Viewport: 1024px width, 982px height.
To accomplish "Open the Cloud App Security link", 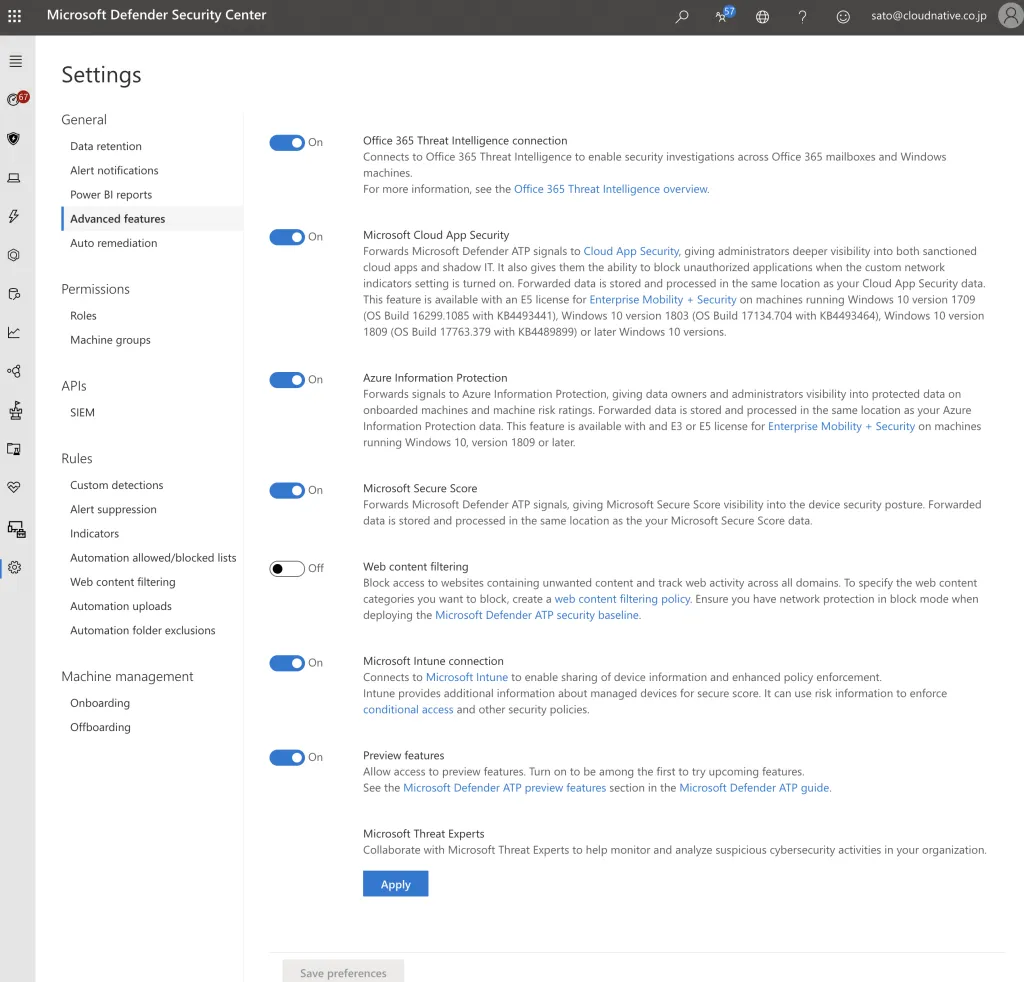I will coord(631,251).
